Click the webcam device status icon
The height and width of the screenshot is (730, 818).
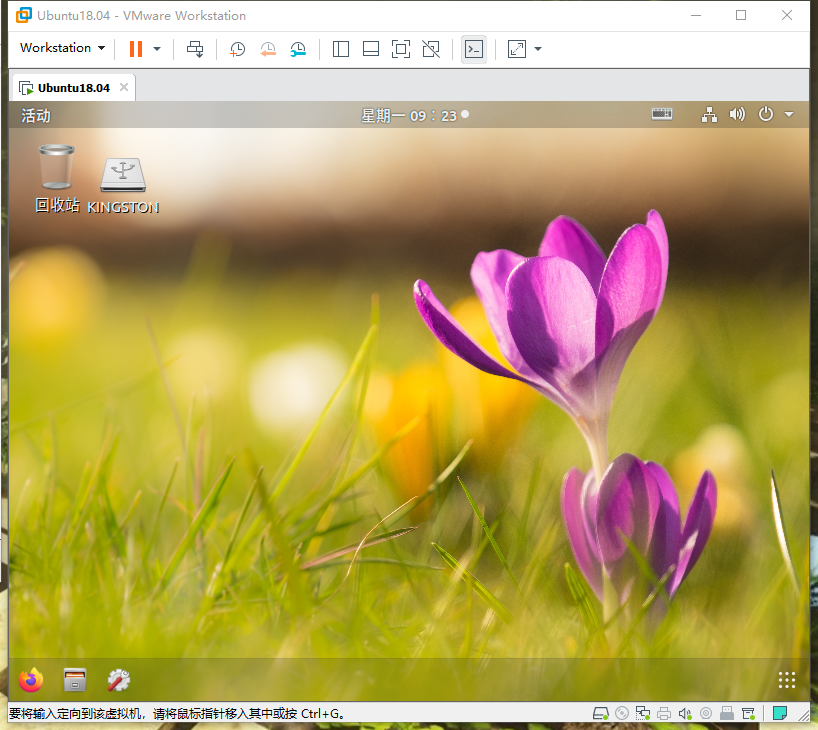click(x=706, y=713)
